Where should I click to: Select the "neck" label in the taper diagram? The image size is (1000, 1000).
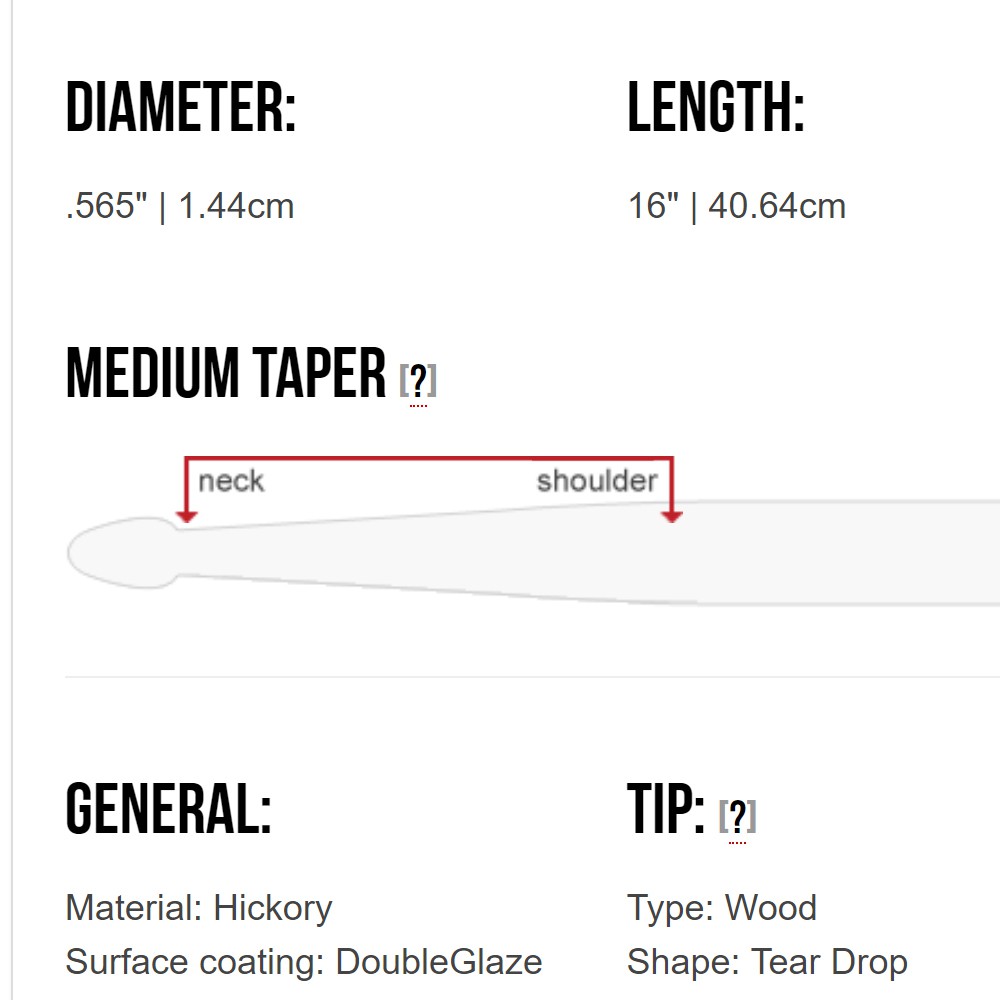pos(231,481)
